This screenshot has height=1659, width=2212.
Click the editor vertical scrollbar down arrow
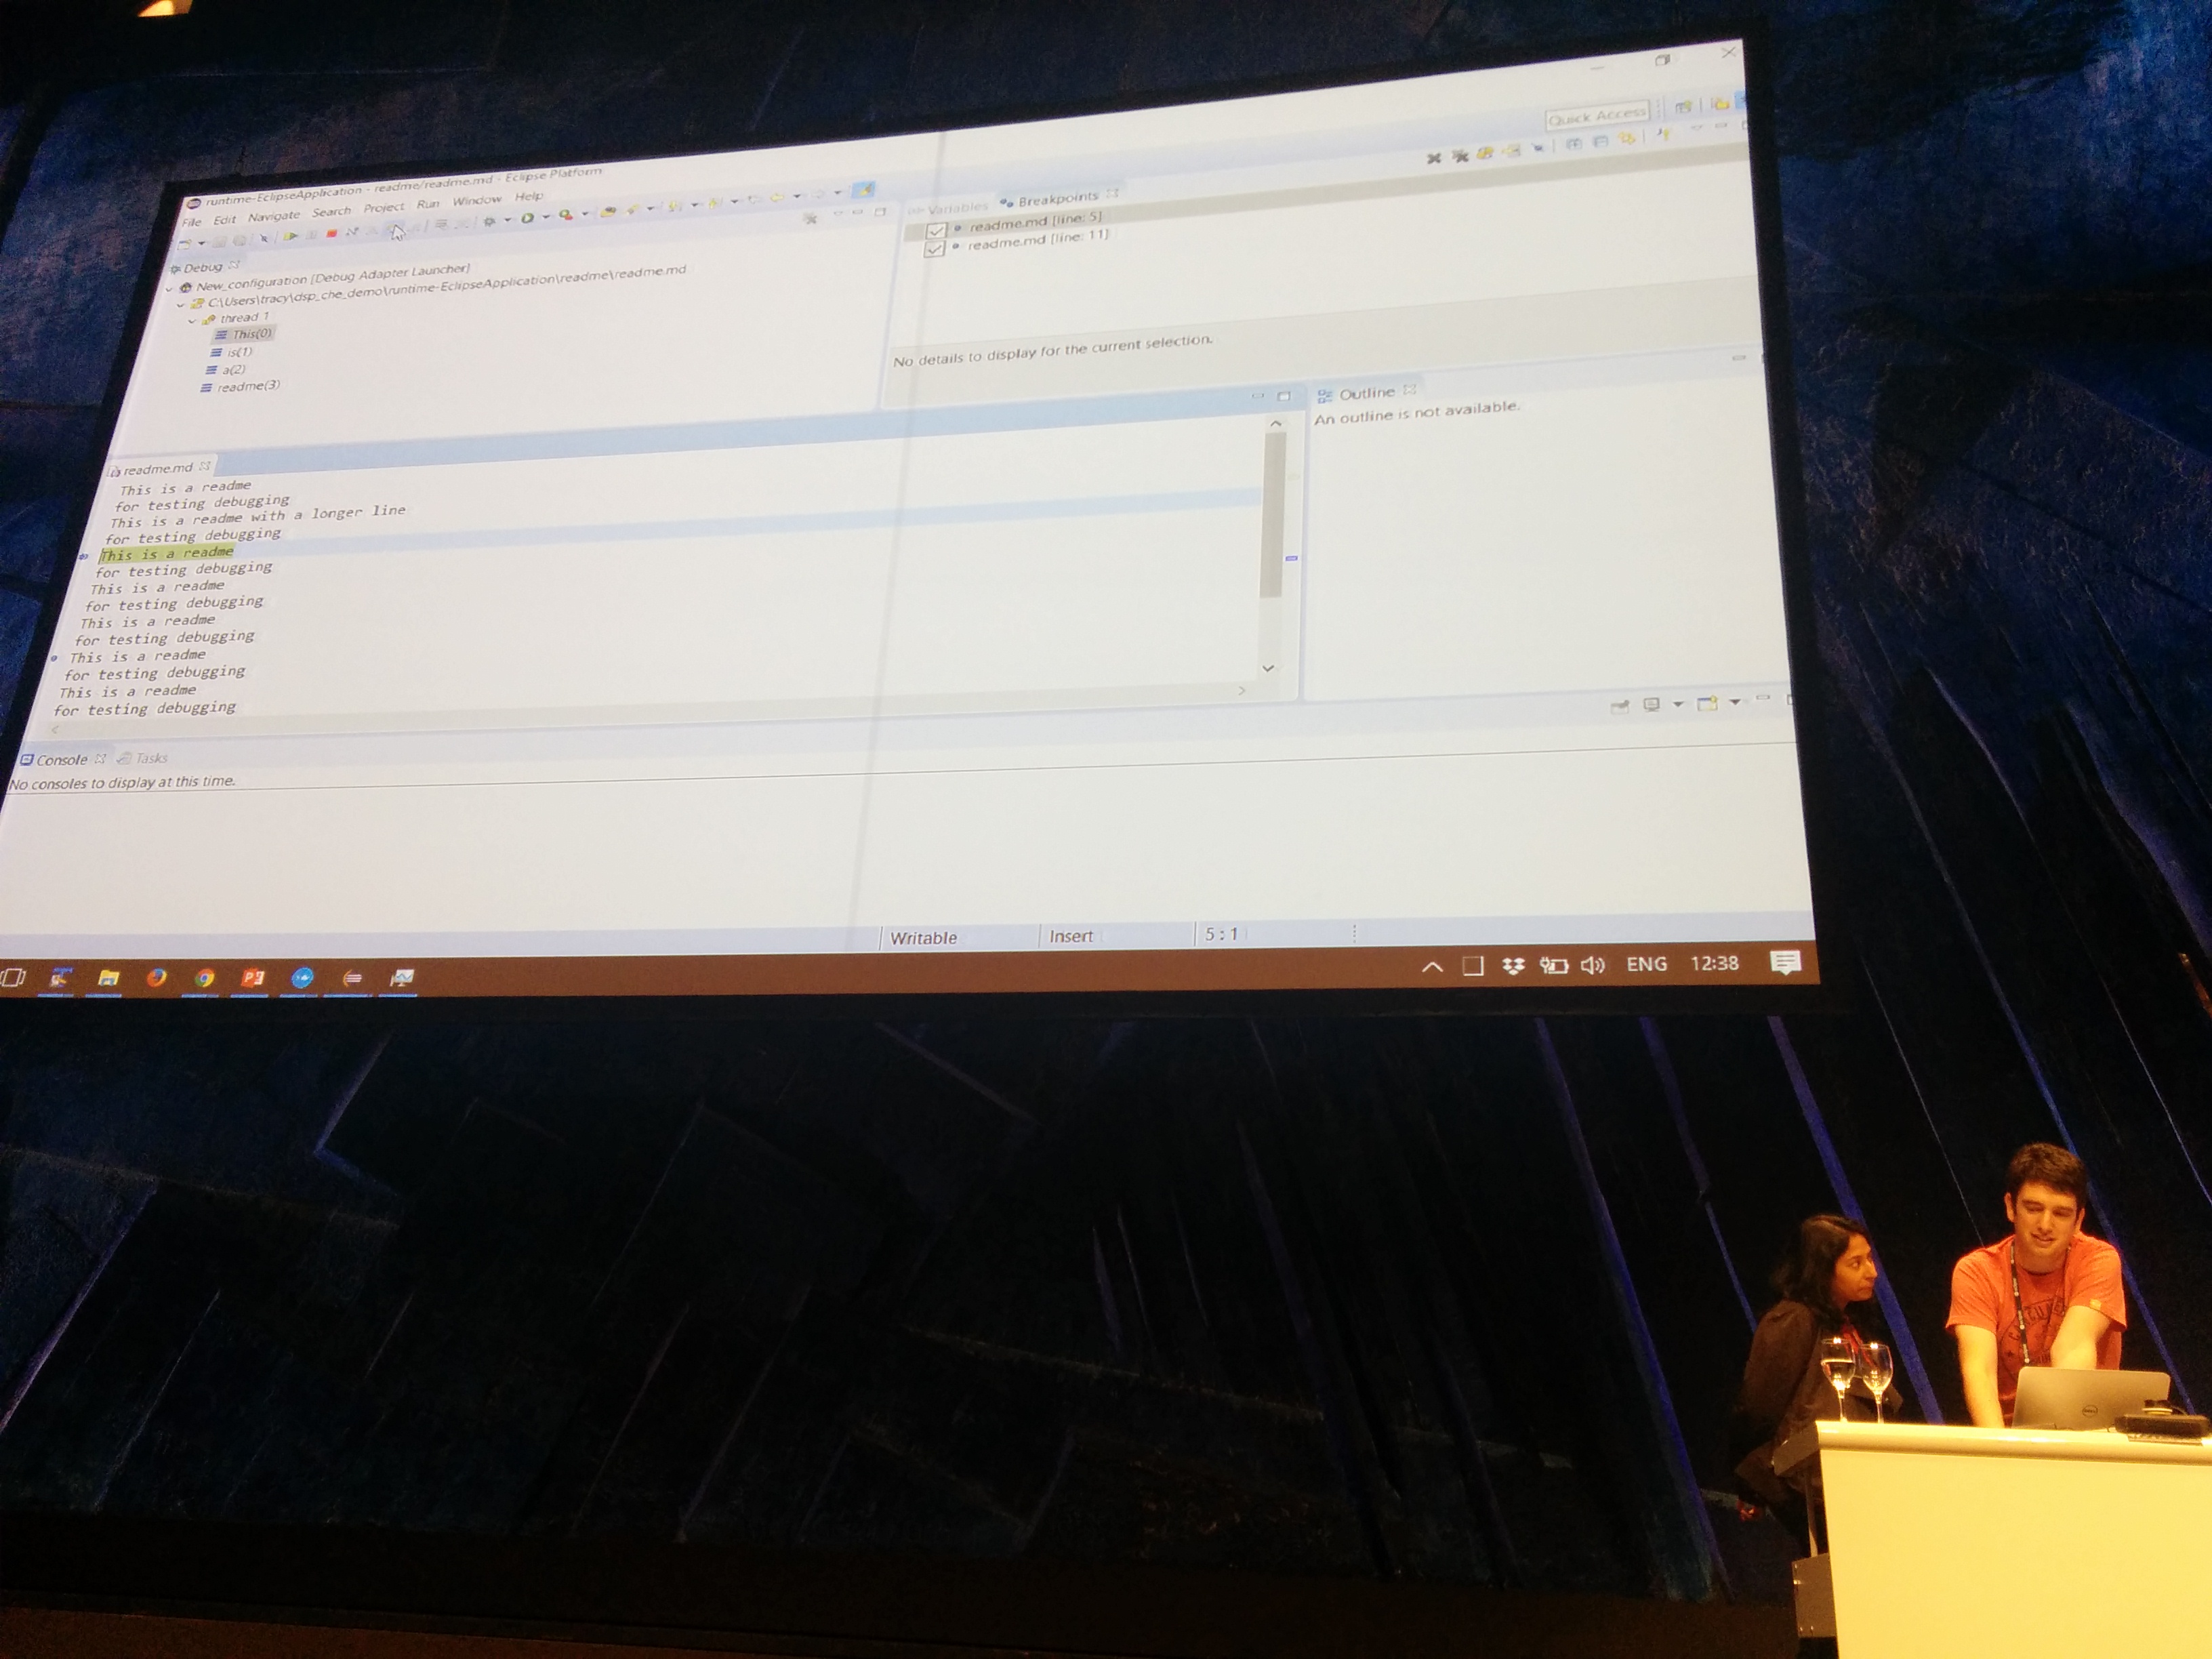coord(1268,668)
